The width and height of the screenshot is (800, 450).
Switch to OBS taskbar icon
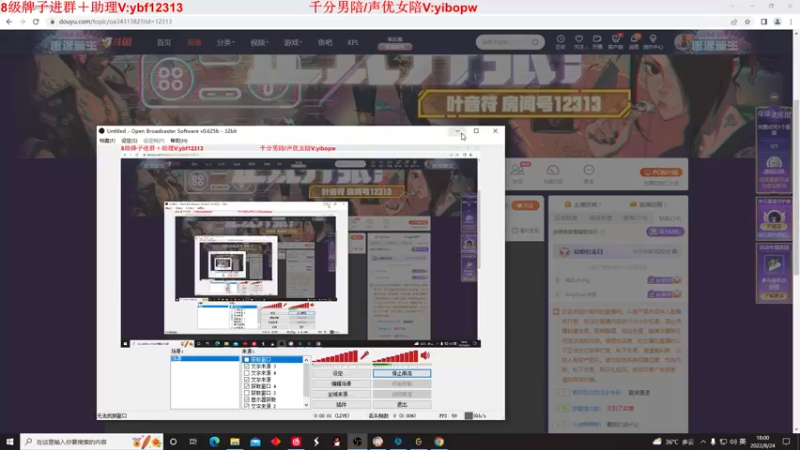point(357,441)
